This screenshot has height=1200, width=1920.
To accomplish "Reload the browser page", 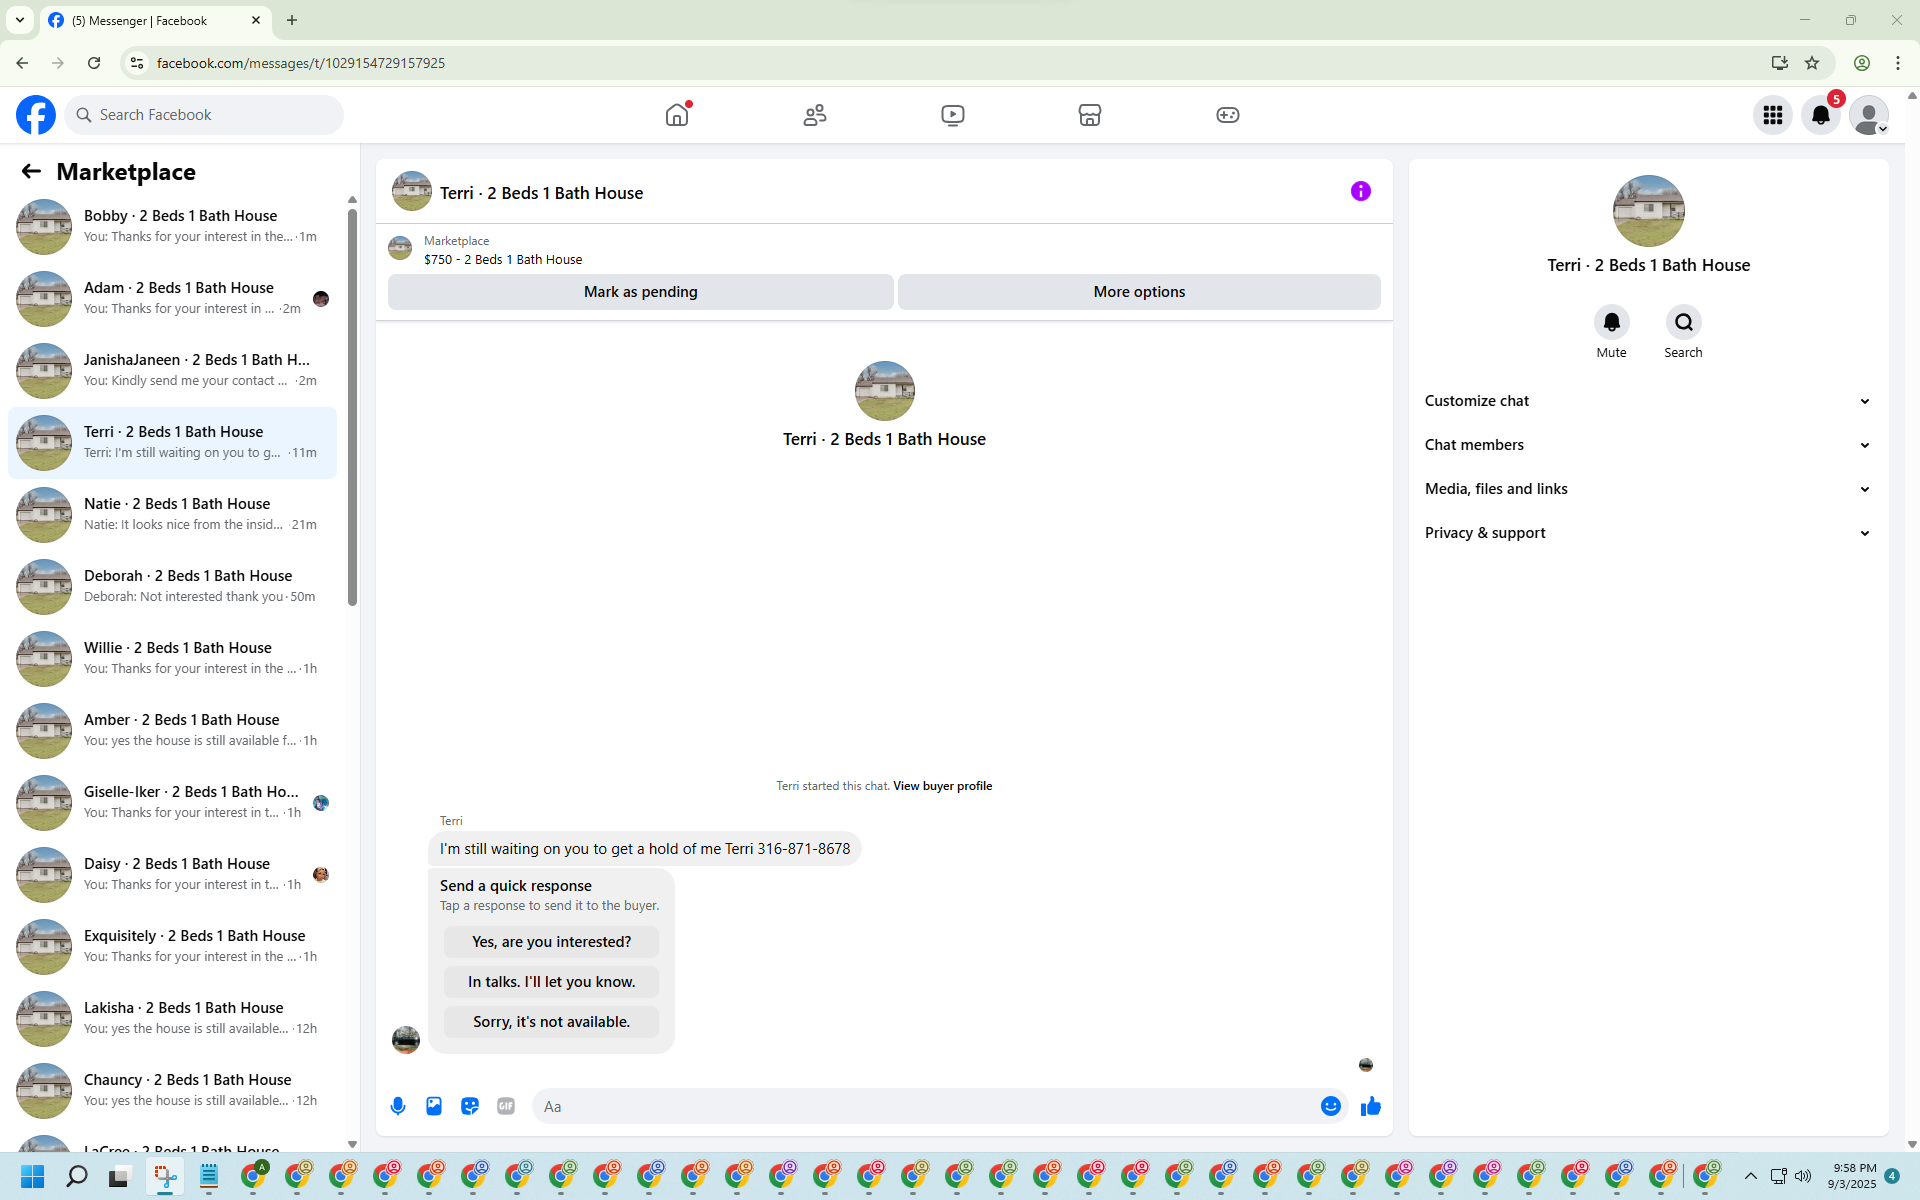I will point(94,63).
